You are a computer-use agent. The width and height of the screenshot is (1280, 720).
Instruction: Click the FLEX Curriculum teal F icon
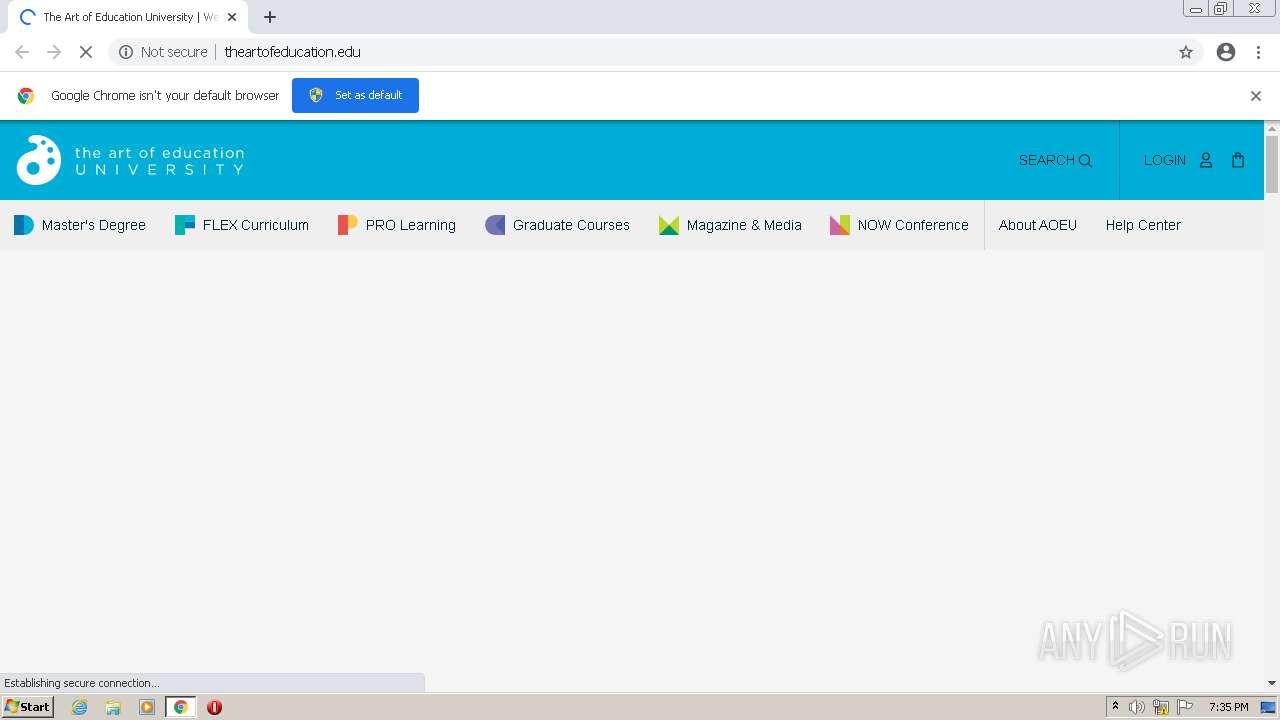(185, 225)
